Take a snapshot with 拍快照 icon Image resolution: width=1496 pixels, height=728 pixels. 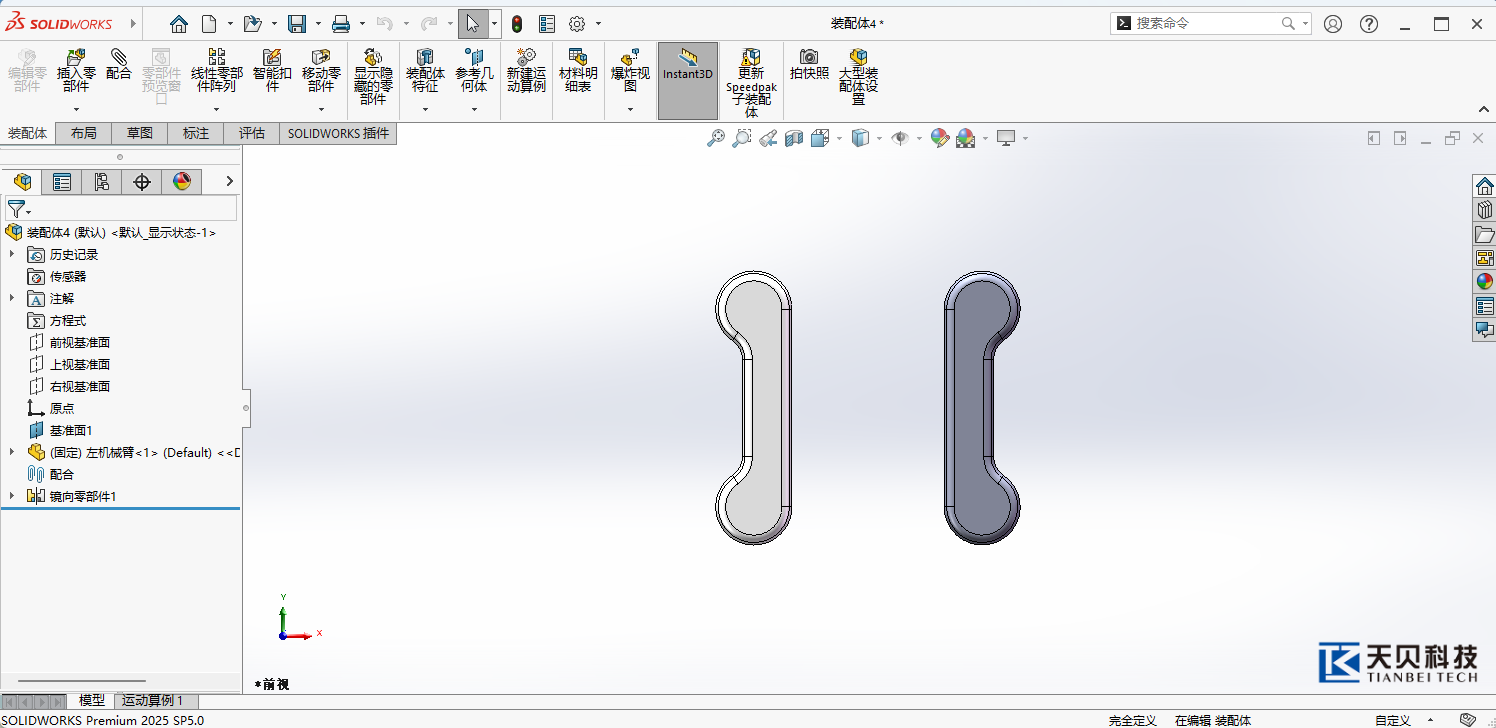809,58
